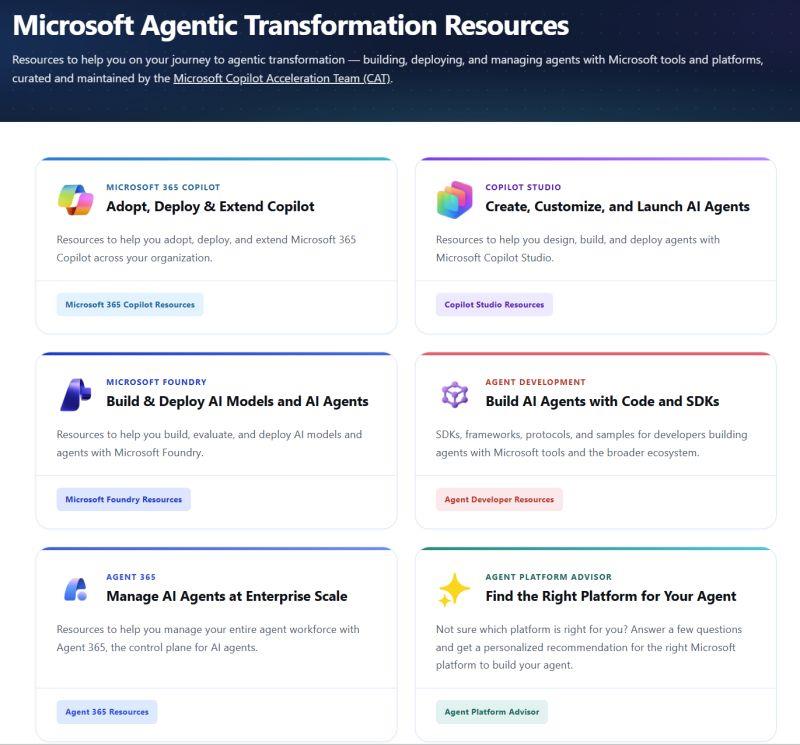This screenshot has width=800, height=745.
Task: Click the header subtitle about agentic transformation journey
Action: pyautogui.click(x=388, y=69)
